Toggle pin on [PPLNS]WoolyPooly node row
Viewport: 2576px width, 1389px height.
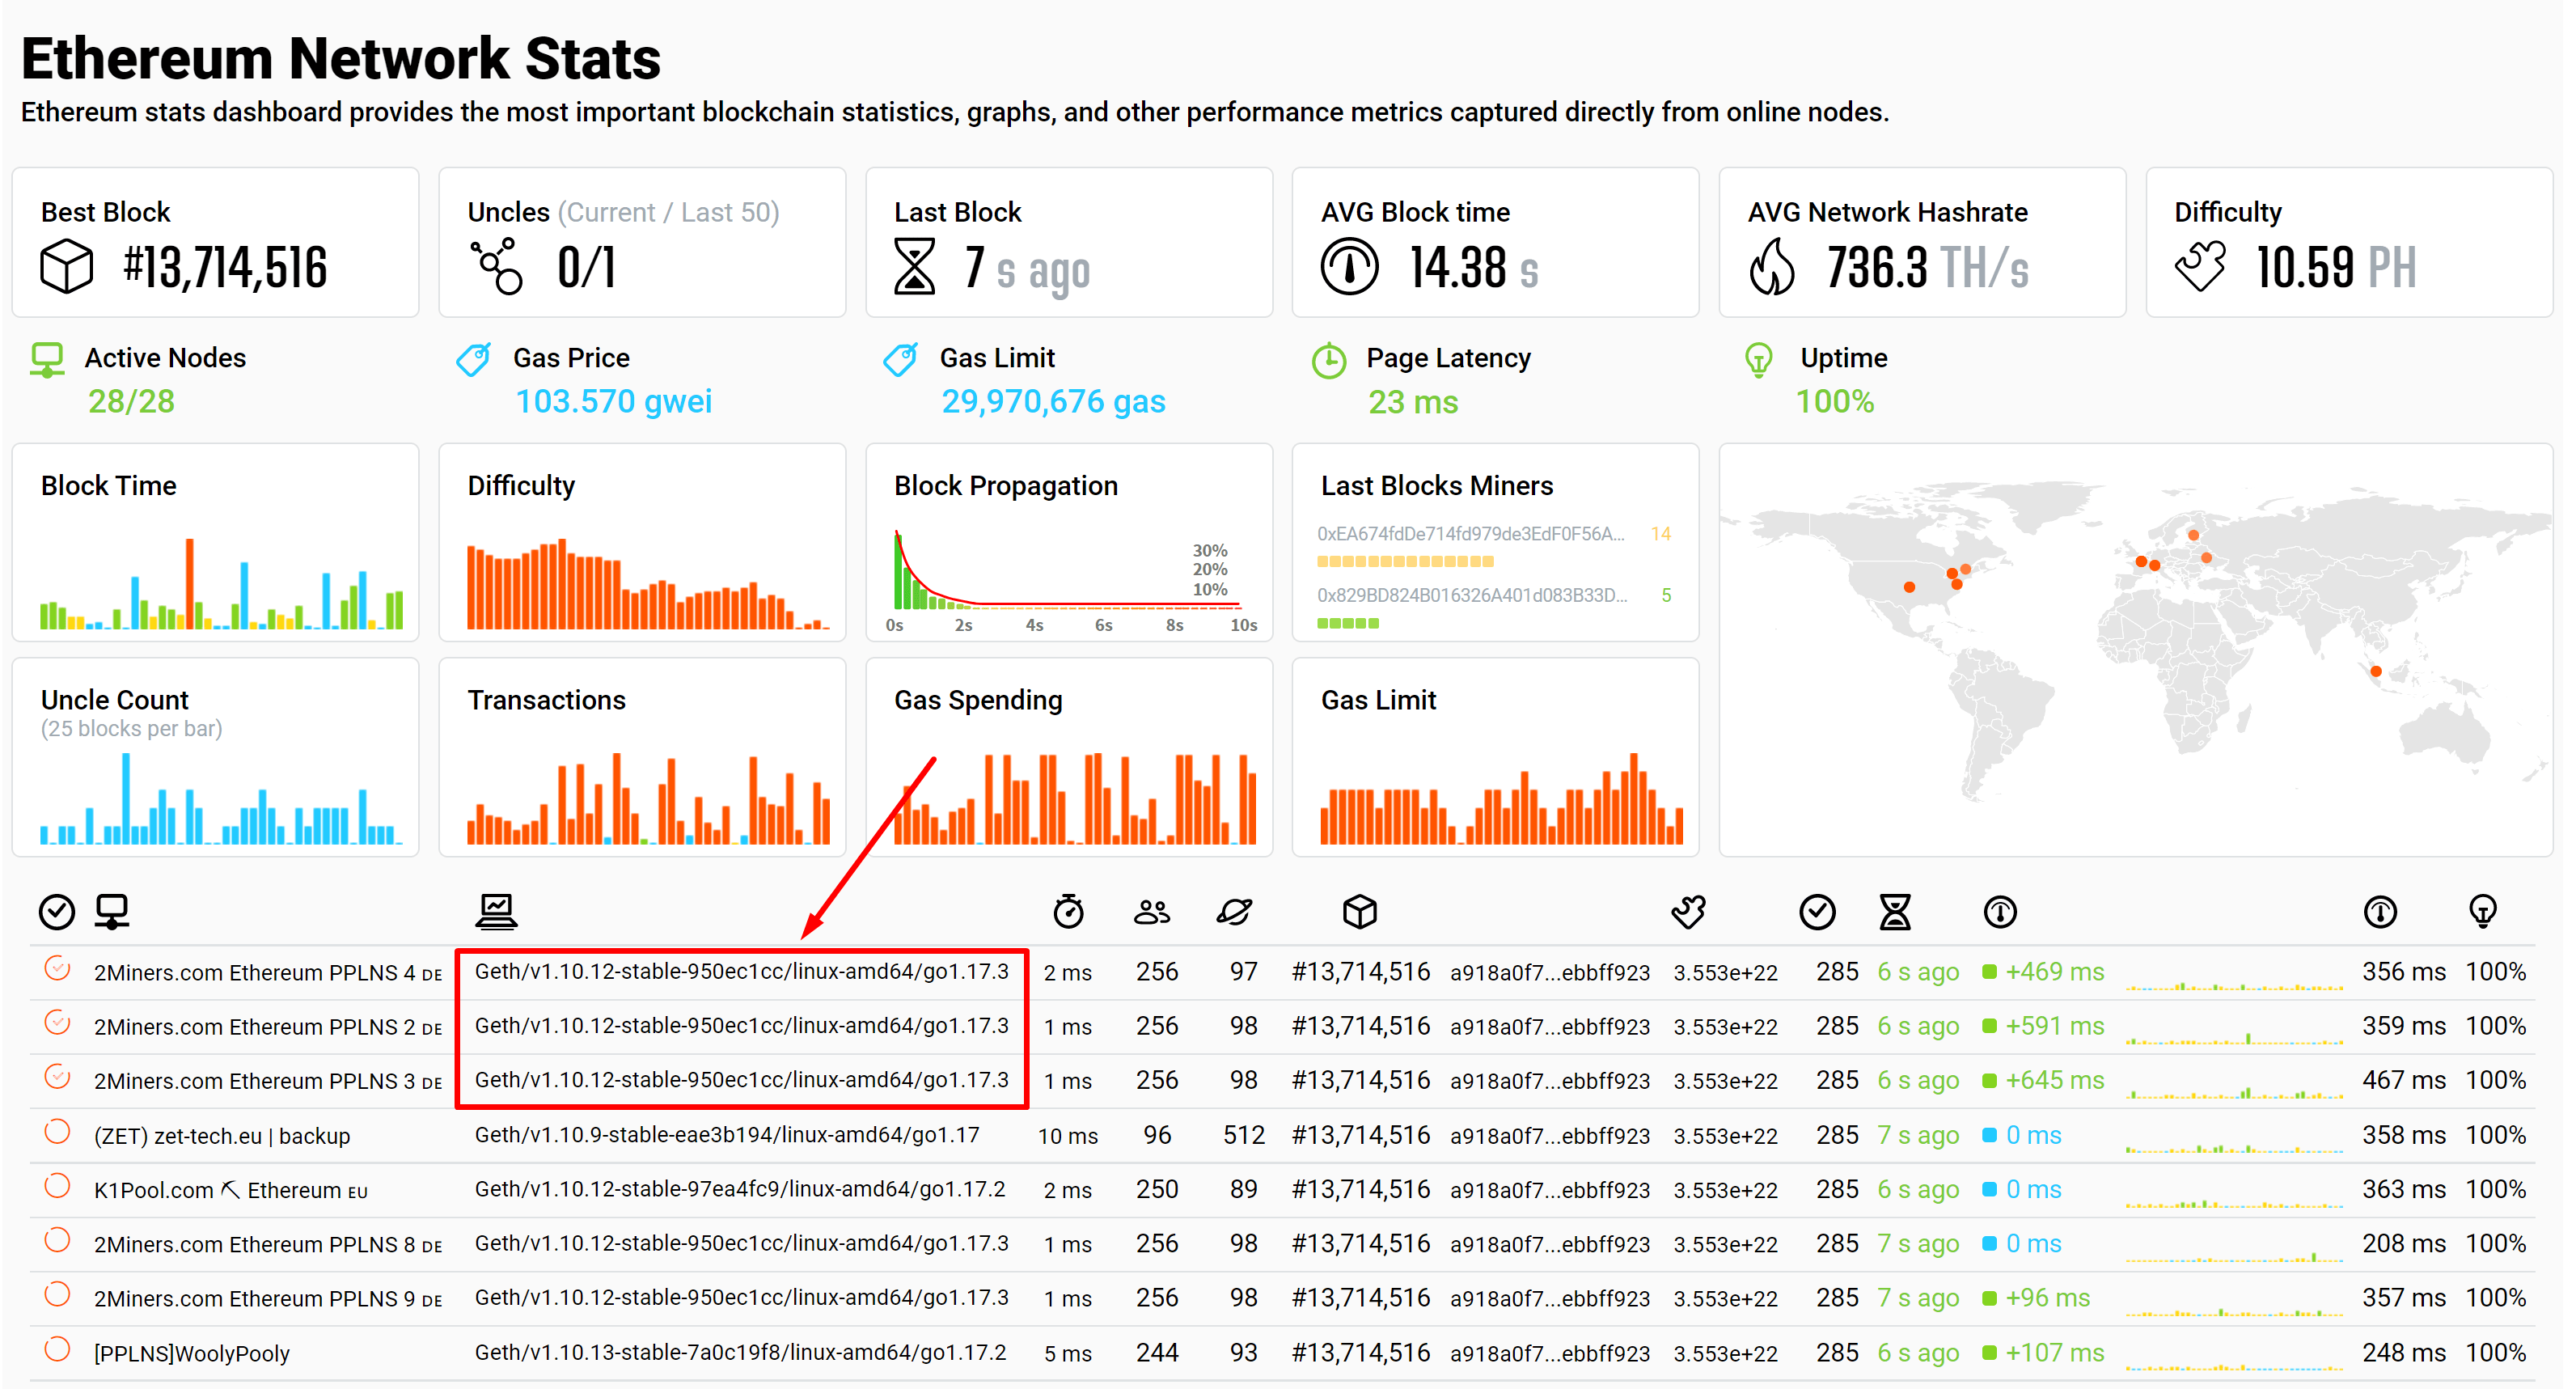(x=57, y=1349)
